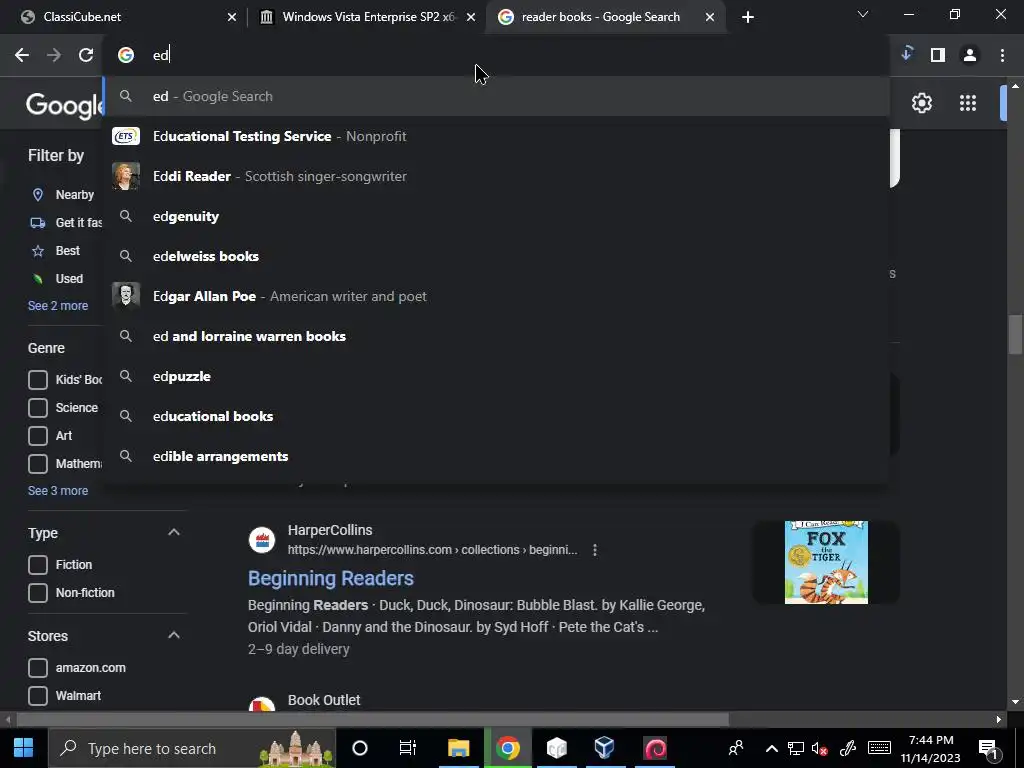Pick the edelweiss books suggestion
Screen dimensions: 1024x768
coord(496,257)
